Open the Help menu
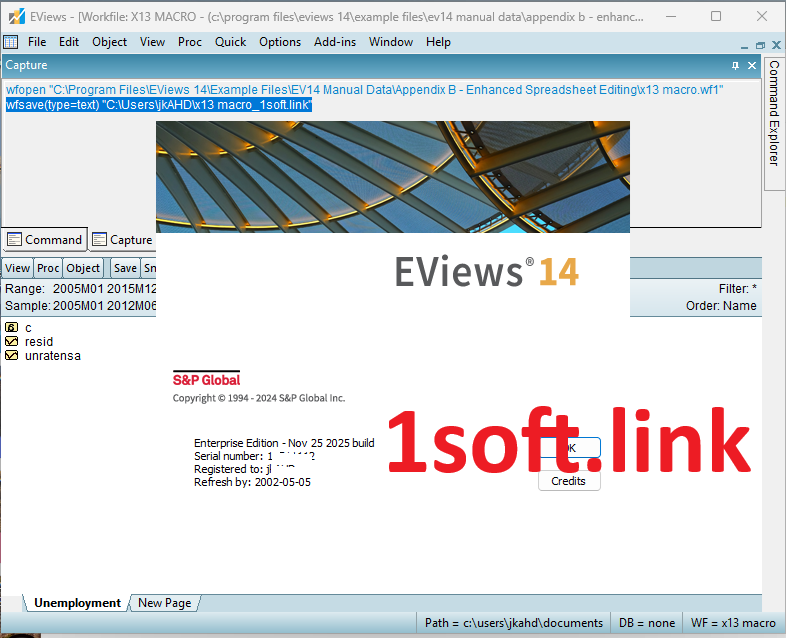786x638 pixels. point(438,42)
